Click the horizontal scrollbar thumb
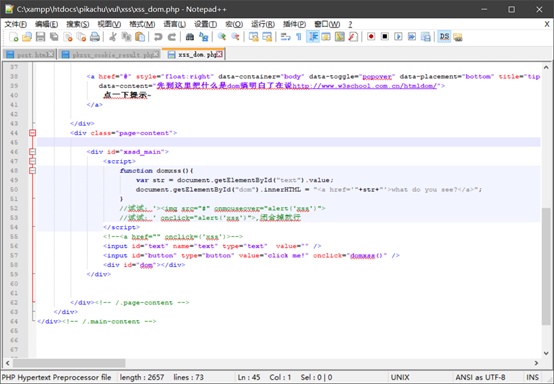Image resolution: width=554 pixels, height=384 pixels. [x=69, y=363]
